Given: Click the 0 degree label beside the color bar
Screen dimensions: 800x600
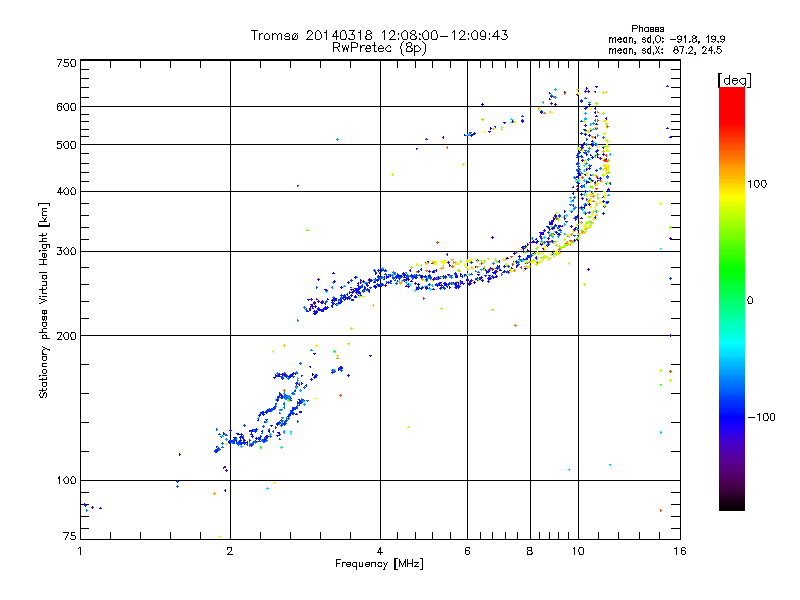Looking at the screenshot, I should click(x=750, y=301).
